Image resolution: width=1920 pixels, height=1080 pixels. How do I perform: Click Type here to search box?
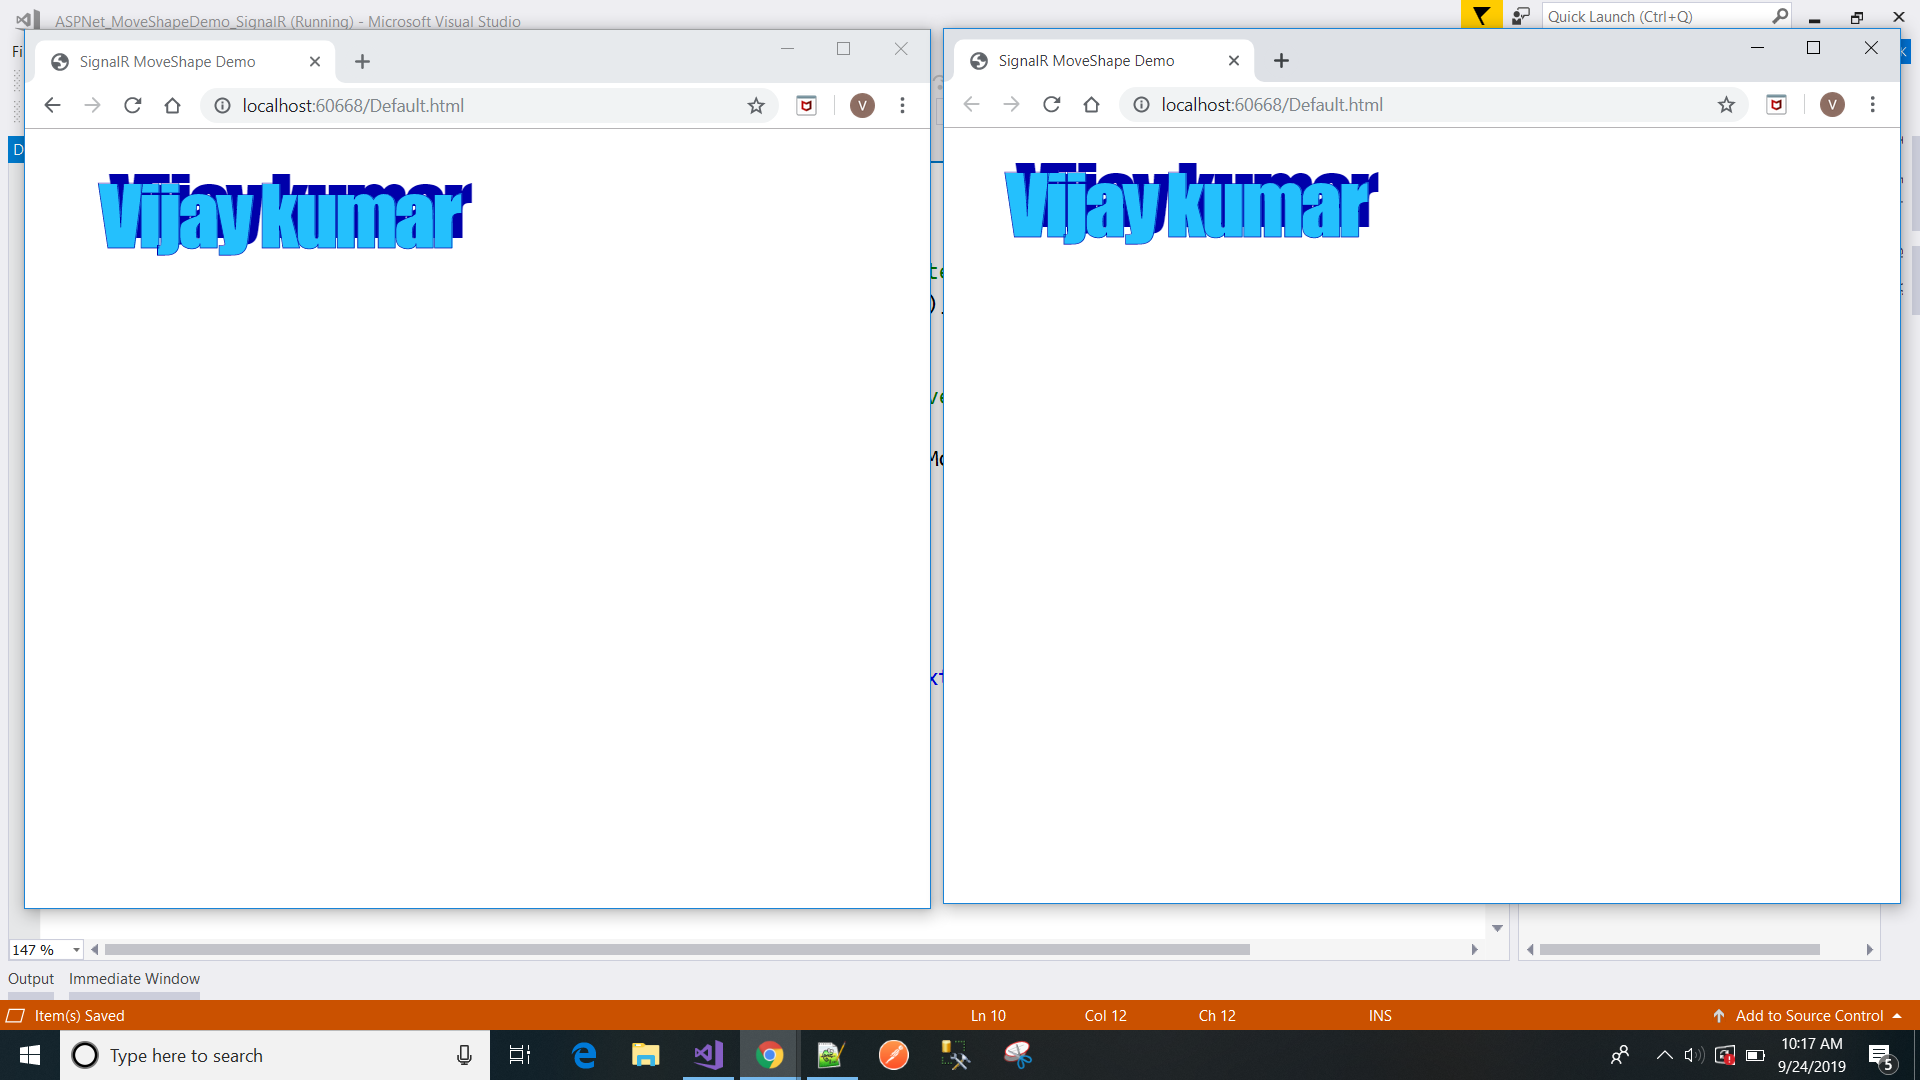[x=275, y=1056]
